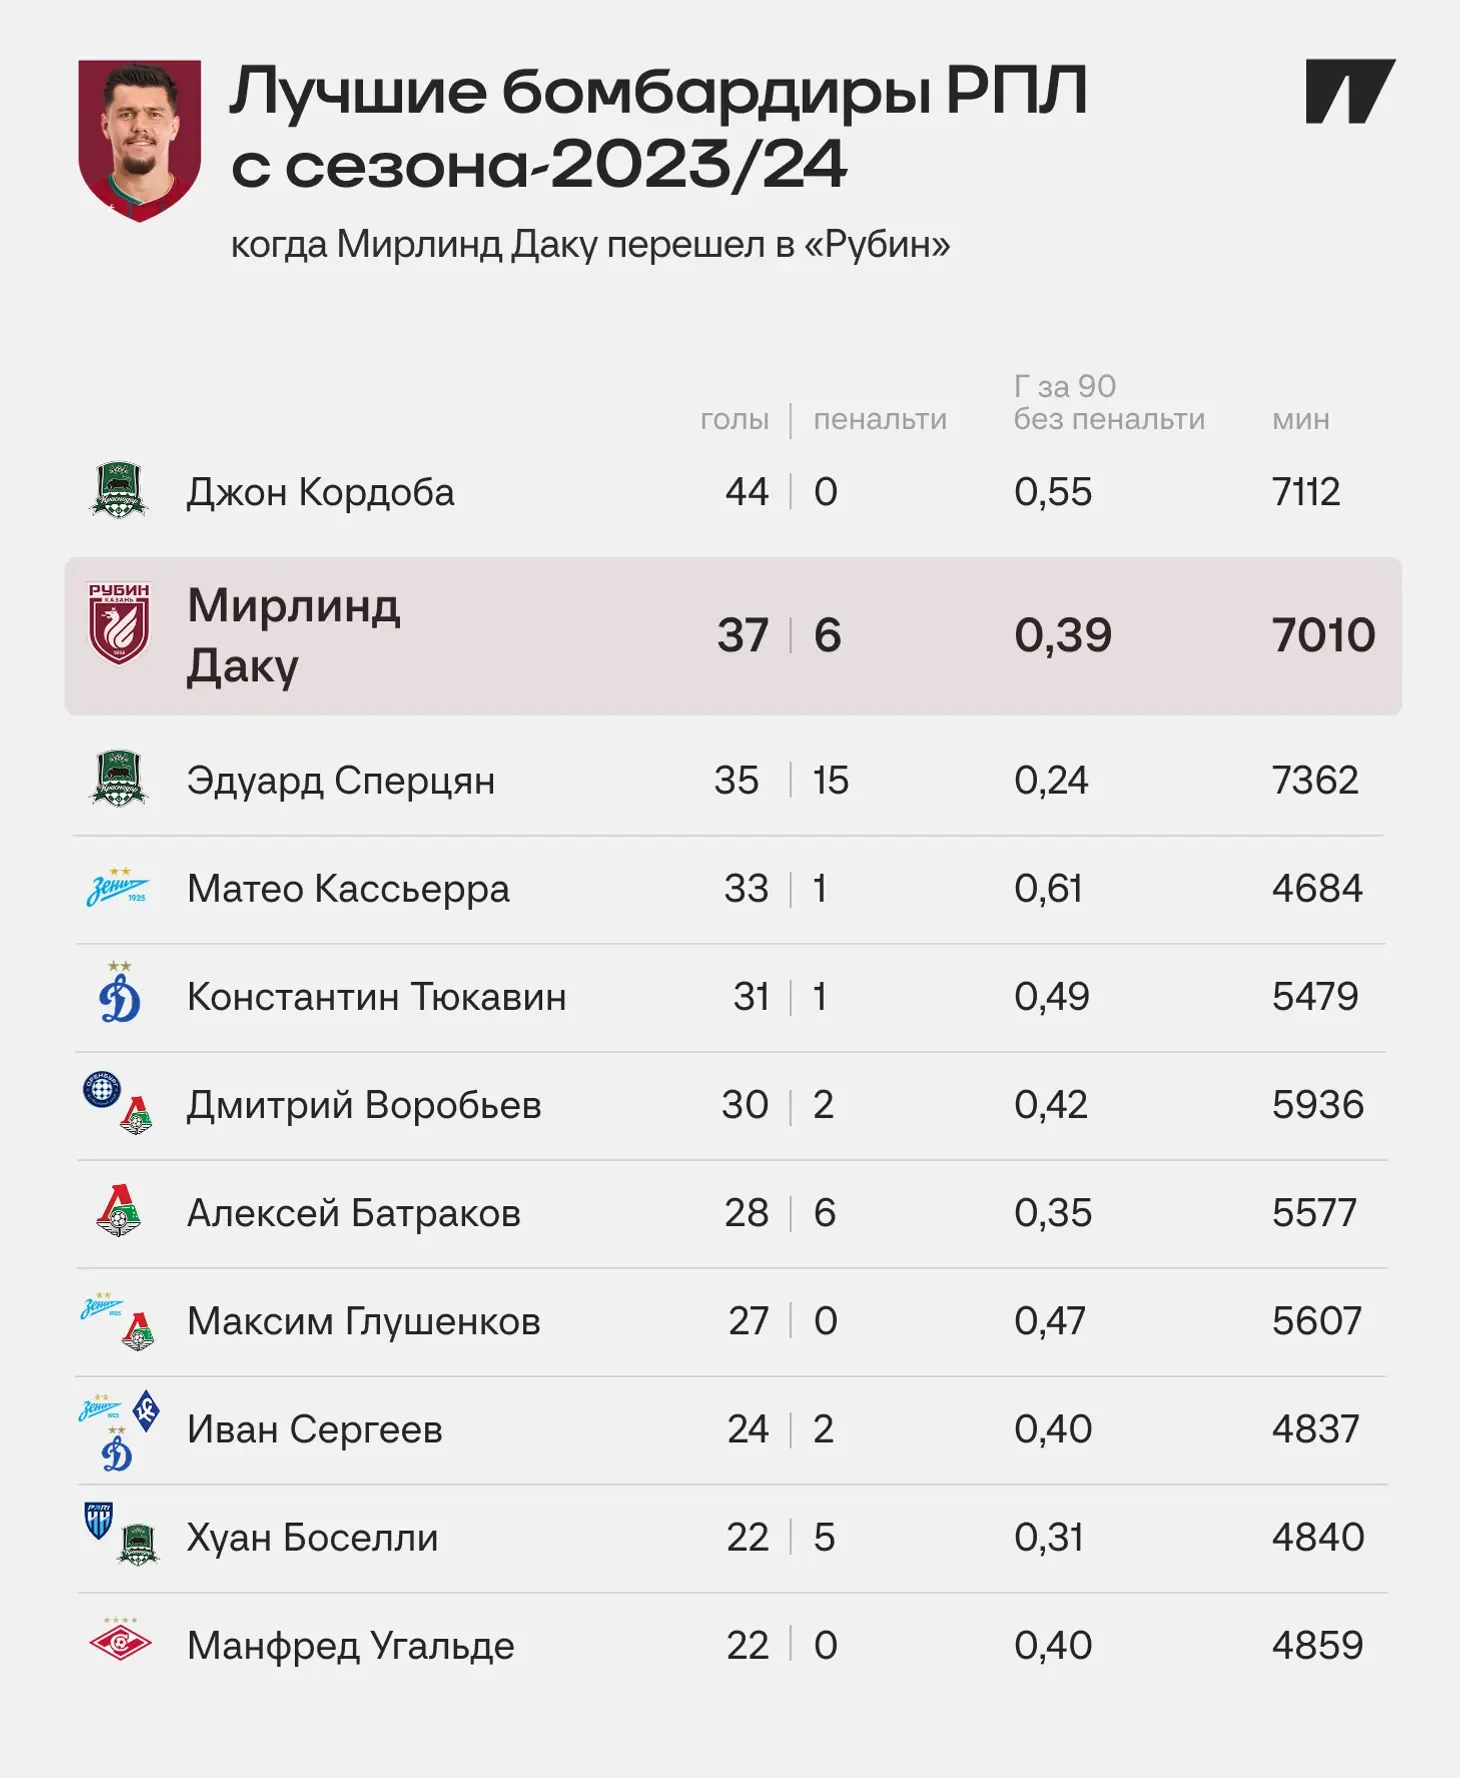This screenshot has height=1778, width=1460.
Task: Click the Г за 90 без пенальти header
Action: pos(1109,402)
